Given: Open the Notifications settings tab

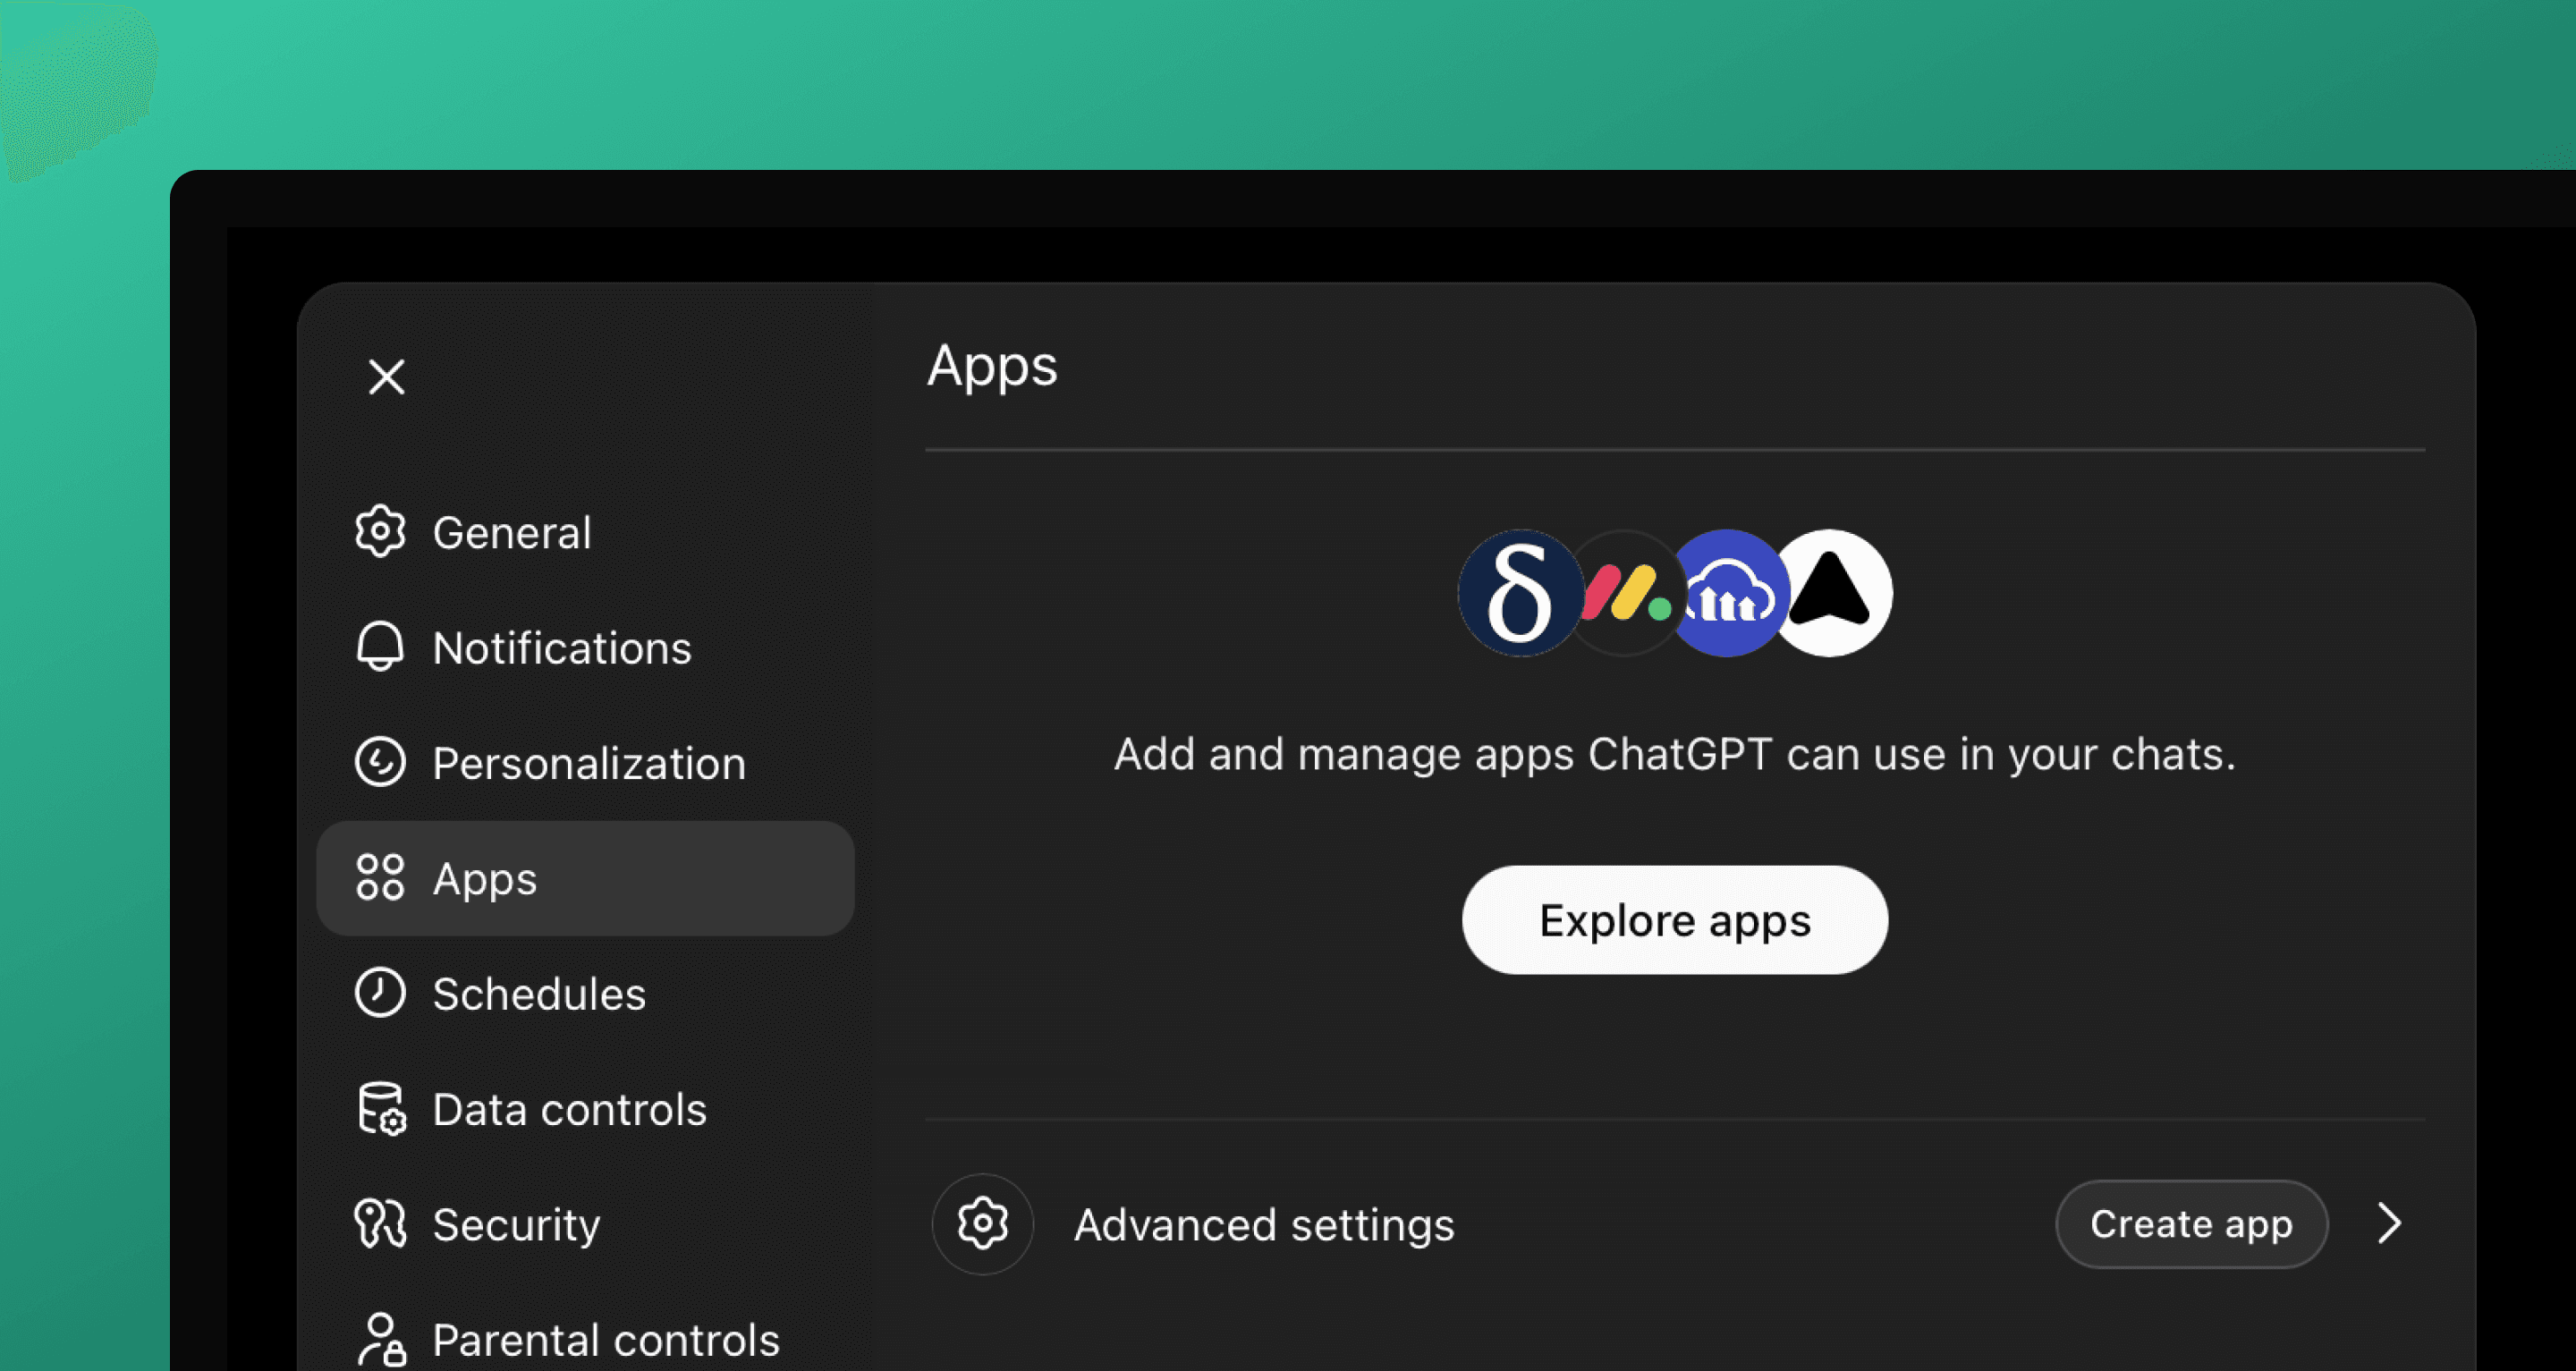Looking at the screenshot, I should pyautogui.click(x=585, y=647).
